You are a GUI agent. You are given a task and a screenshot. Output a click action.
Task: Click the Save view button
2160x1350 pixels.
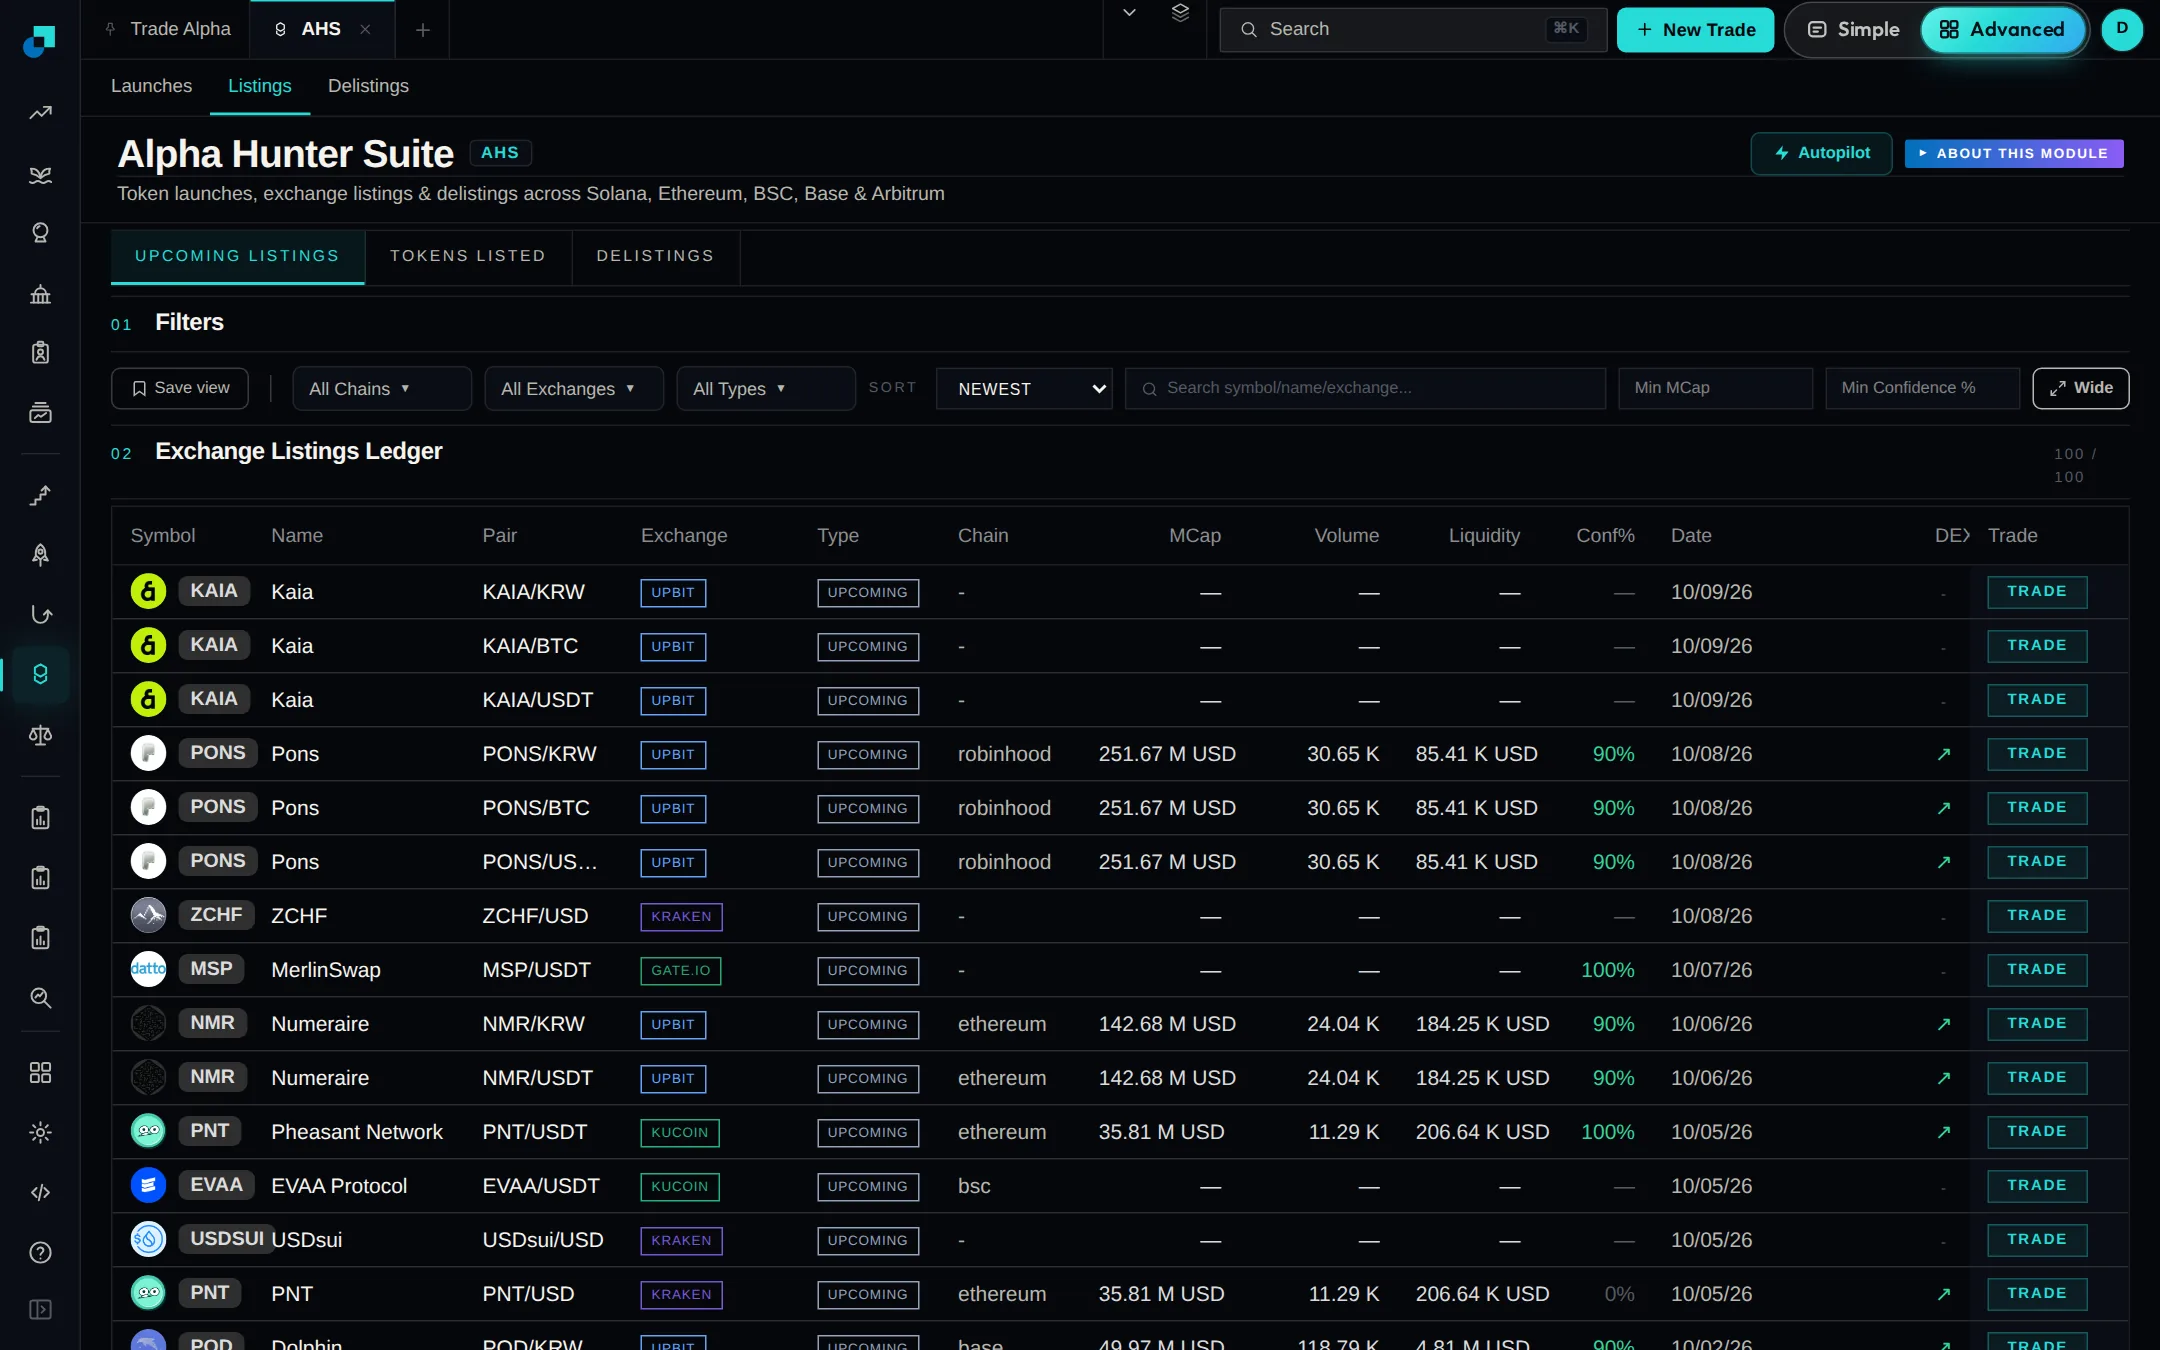click(x=180, y=388)
